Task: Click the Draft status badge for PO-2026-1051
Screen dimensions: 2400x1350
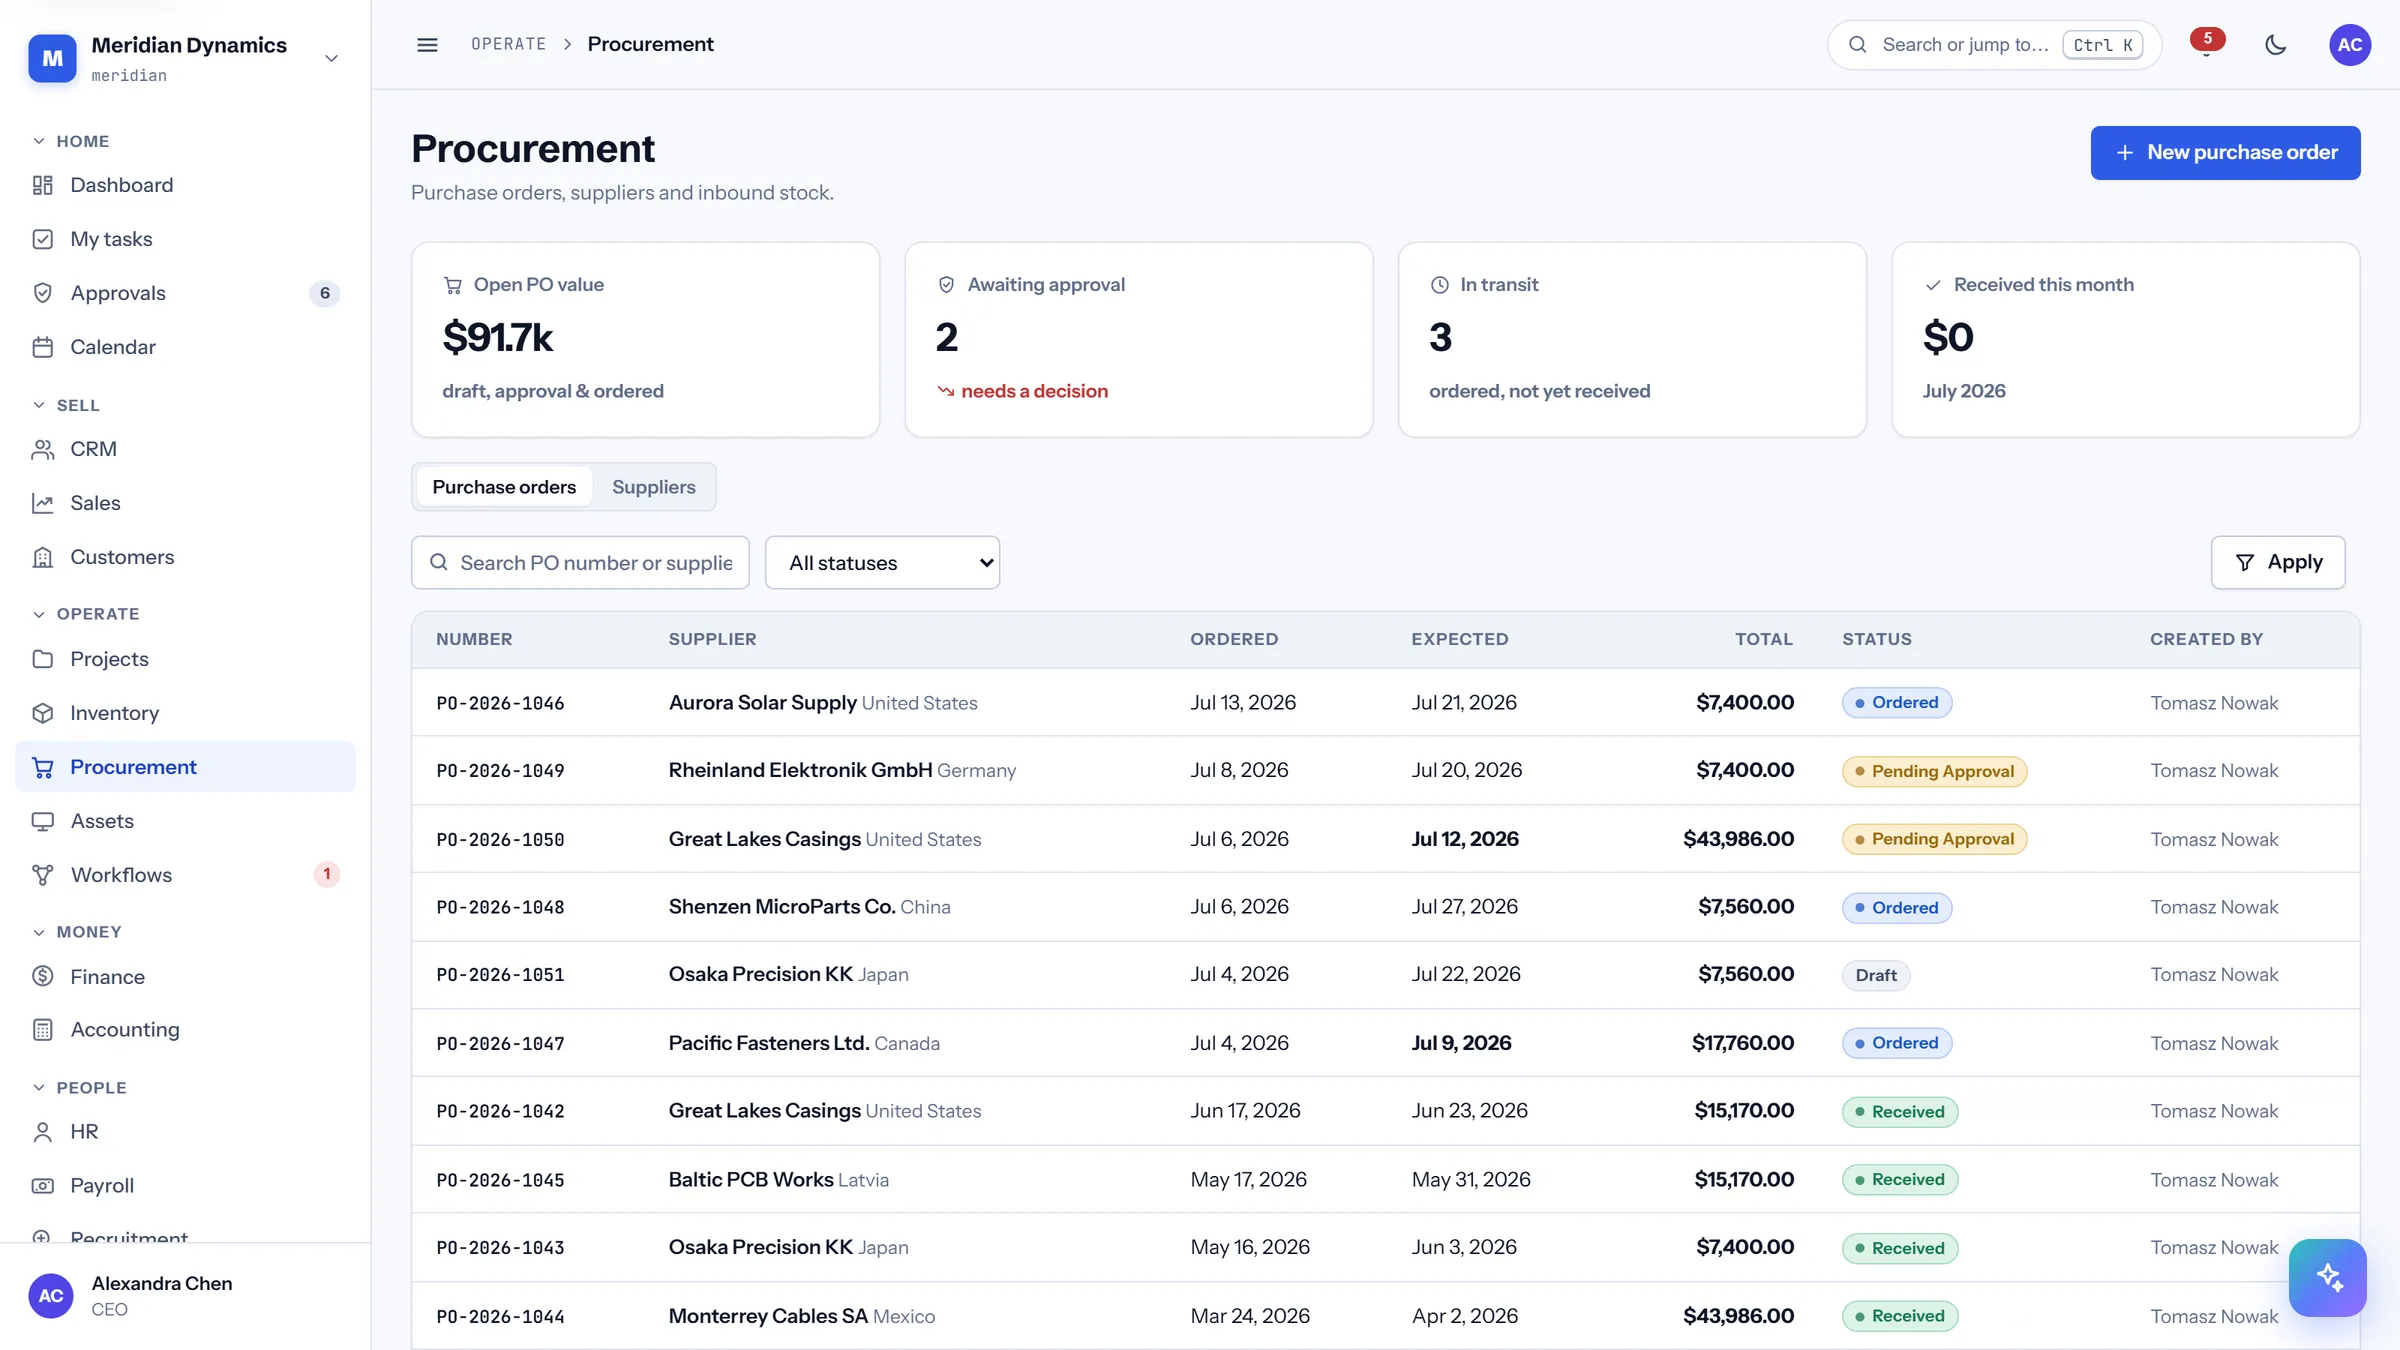Action: click(1876, 975)
